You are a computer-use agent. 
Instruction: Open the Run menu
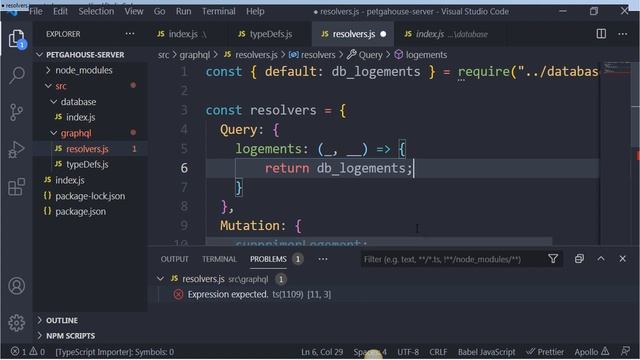tap(183, 11)
